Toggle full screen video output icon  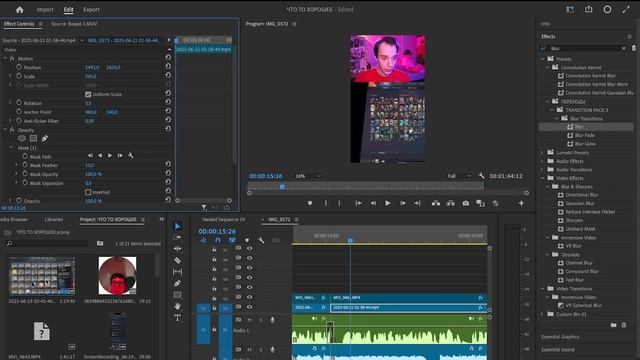(x=626, y=9)
